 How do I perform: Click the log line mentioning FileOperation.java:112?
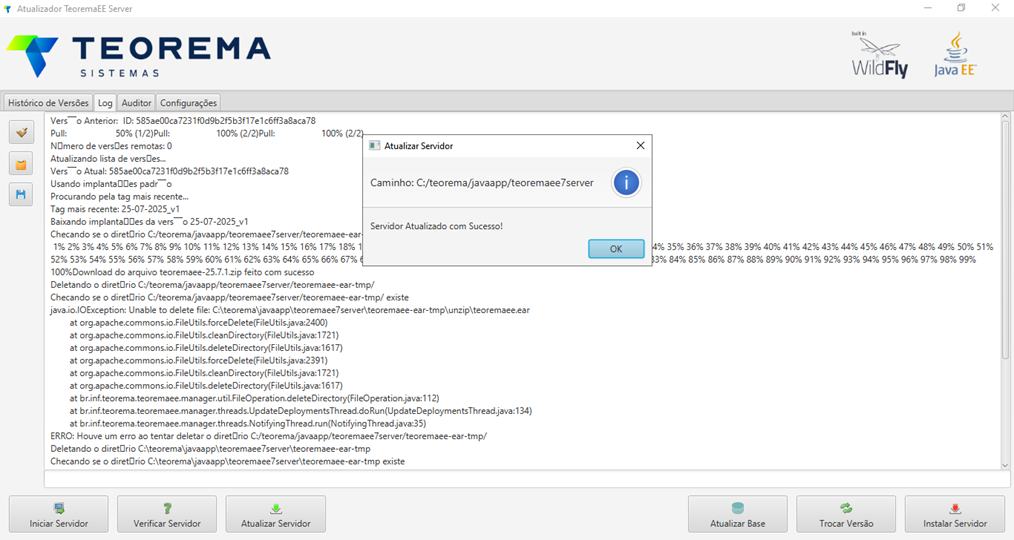click(254, 398)
